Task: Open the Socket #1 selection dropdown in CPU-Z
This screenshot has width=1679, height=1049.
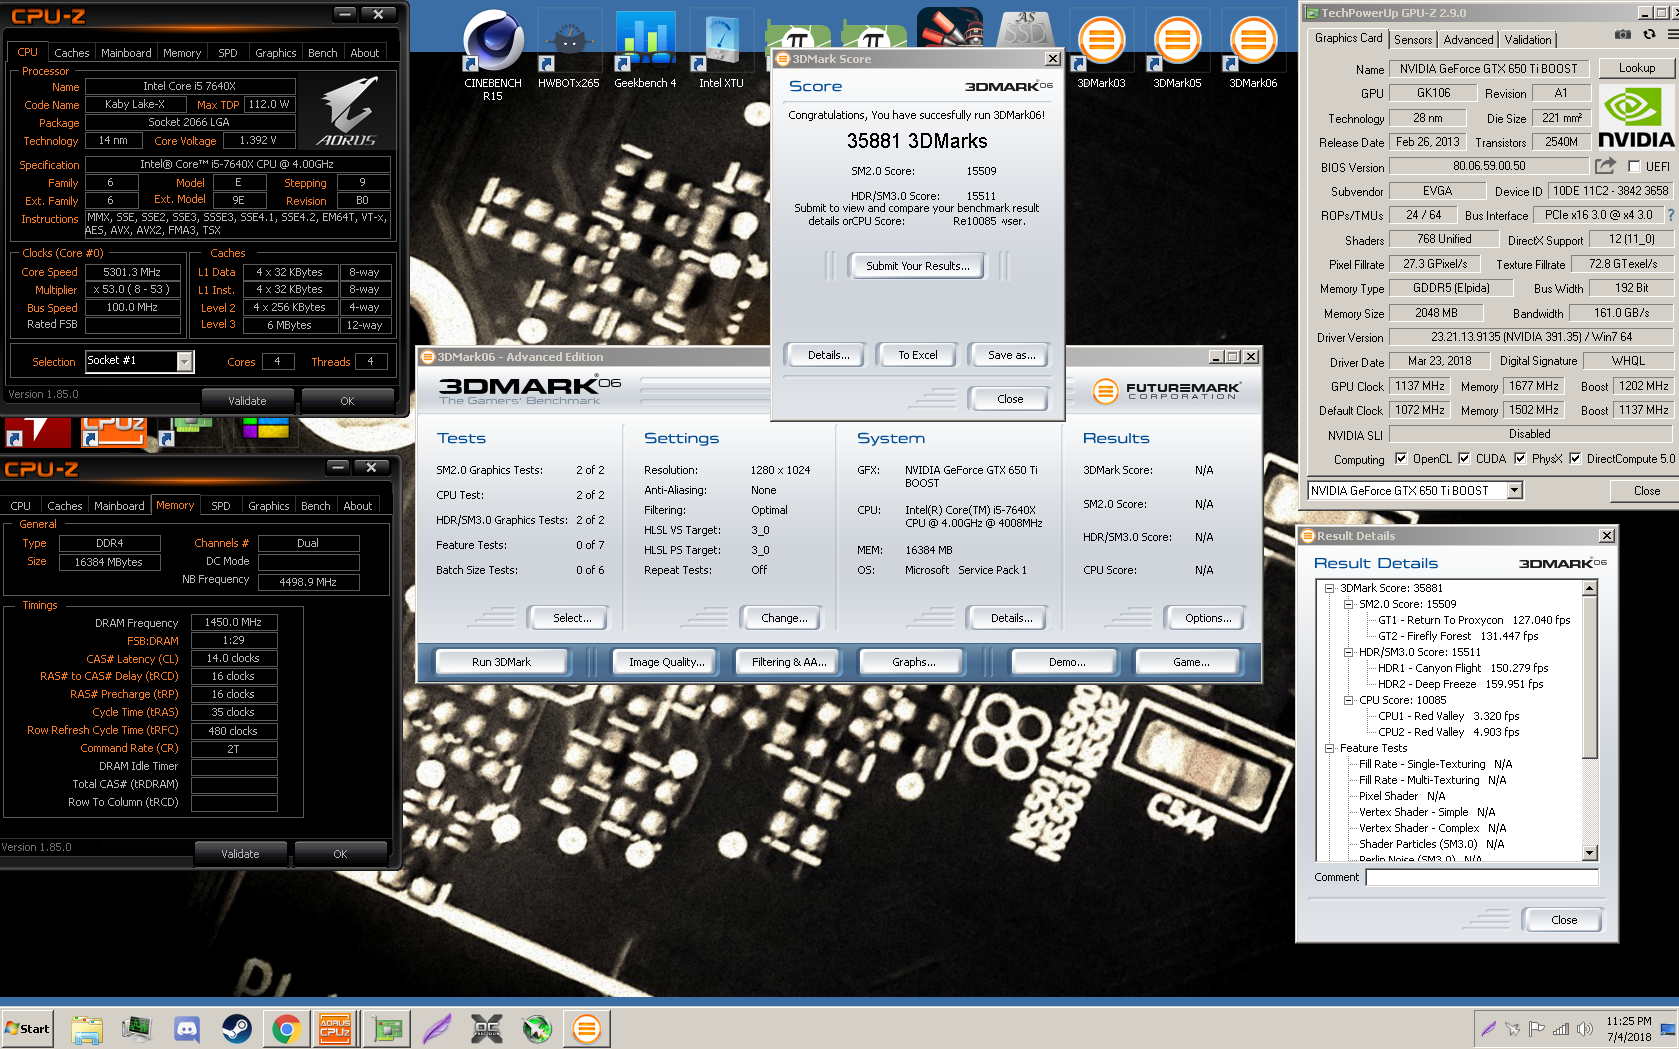Action: (x=185, y=361)
